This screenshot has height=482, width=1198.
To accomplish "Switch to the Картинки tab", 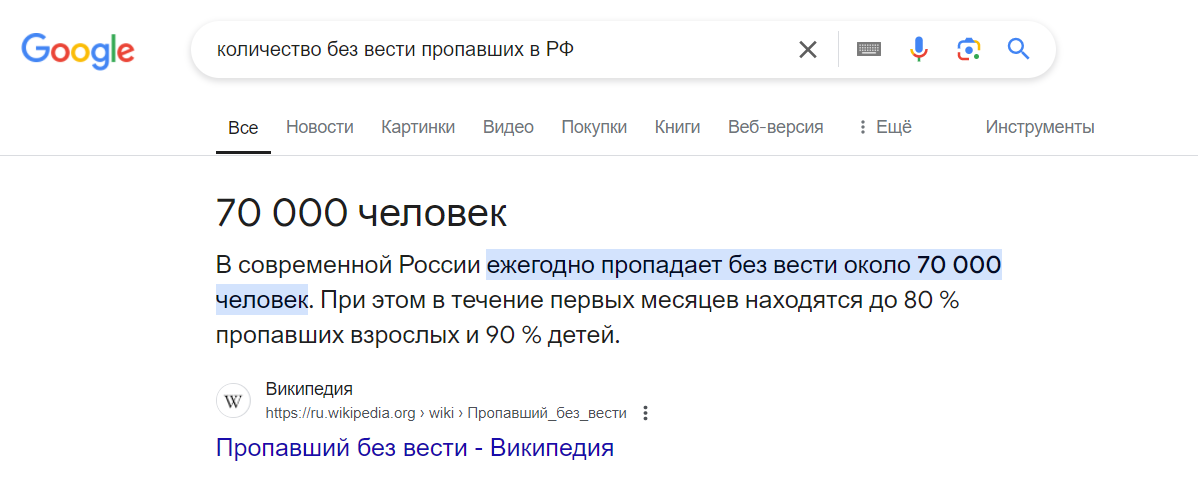I will point(418,127).
